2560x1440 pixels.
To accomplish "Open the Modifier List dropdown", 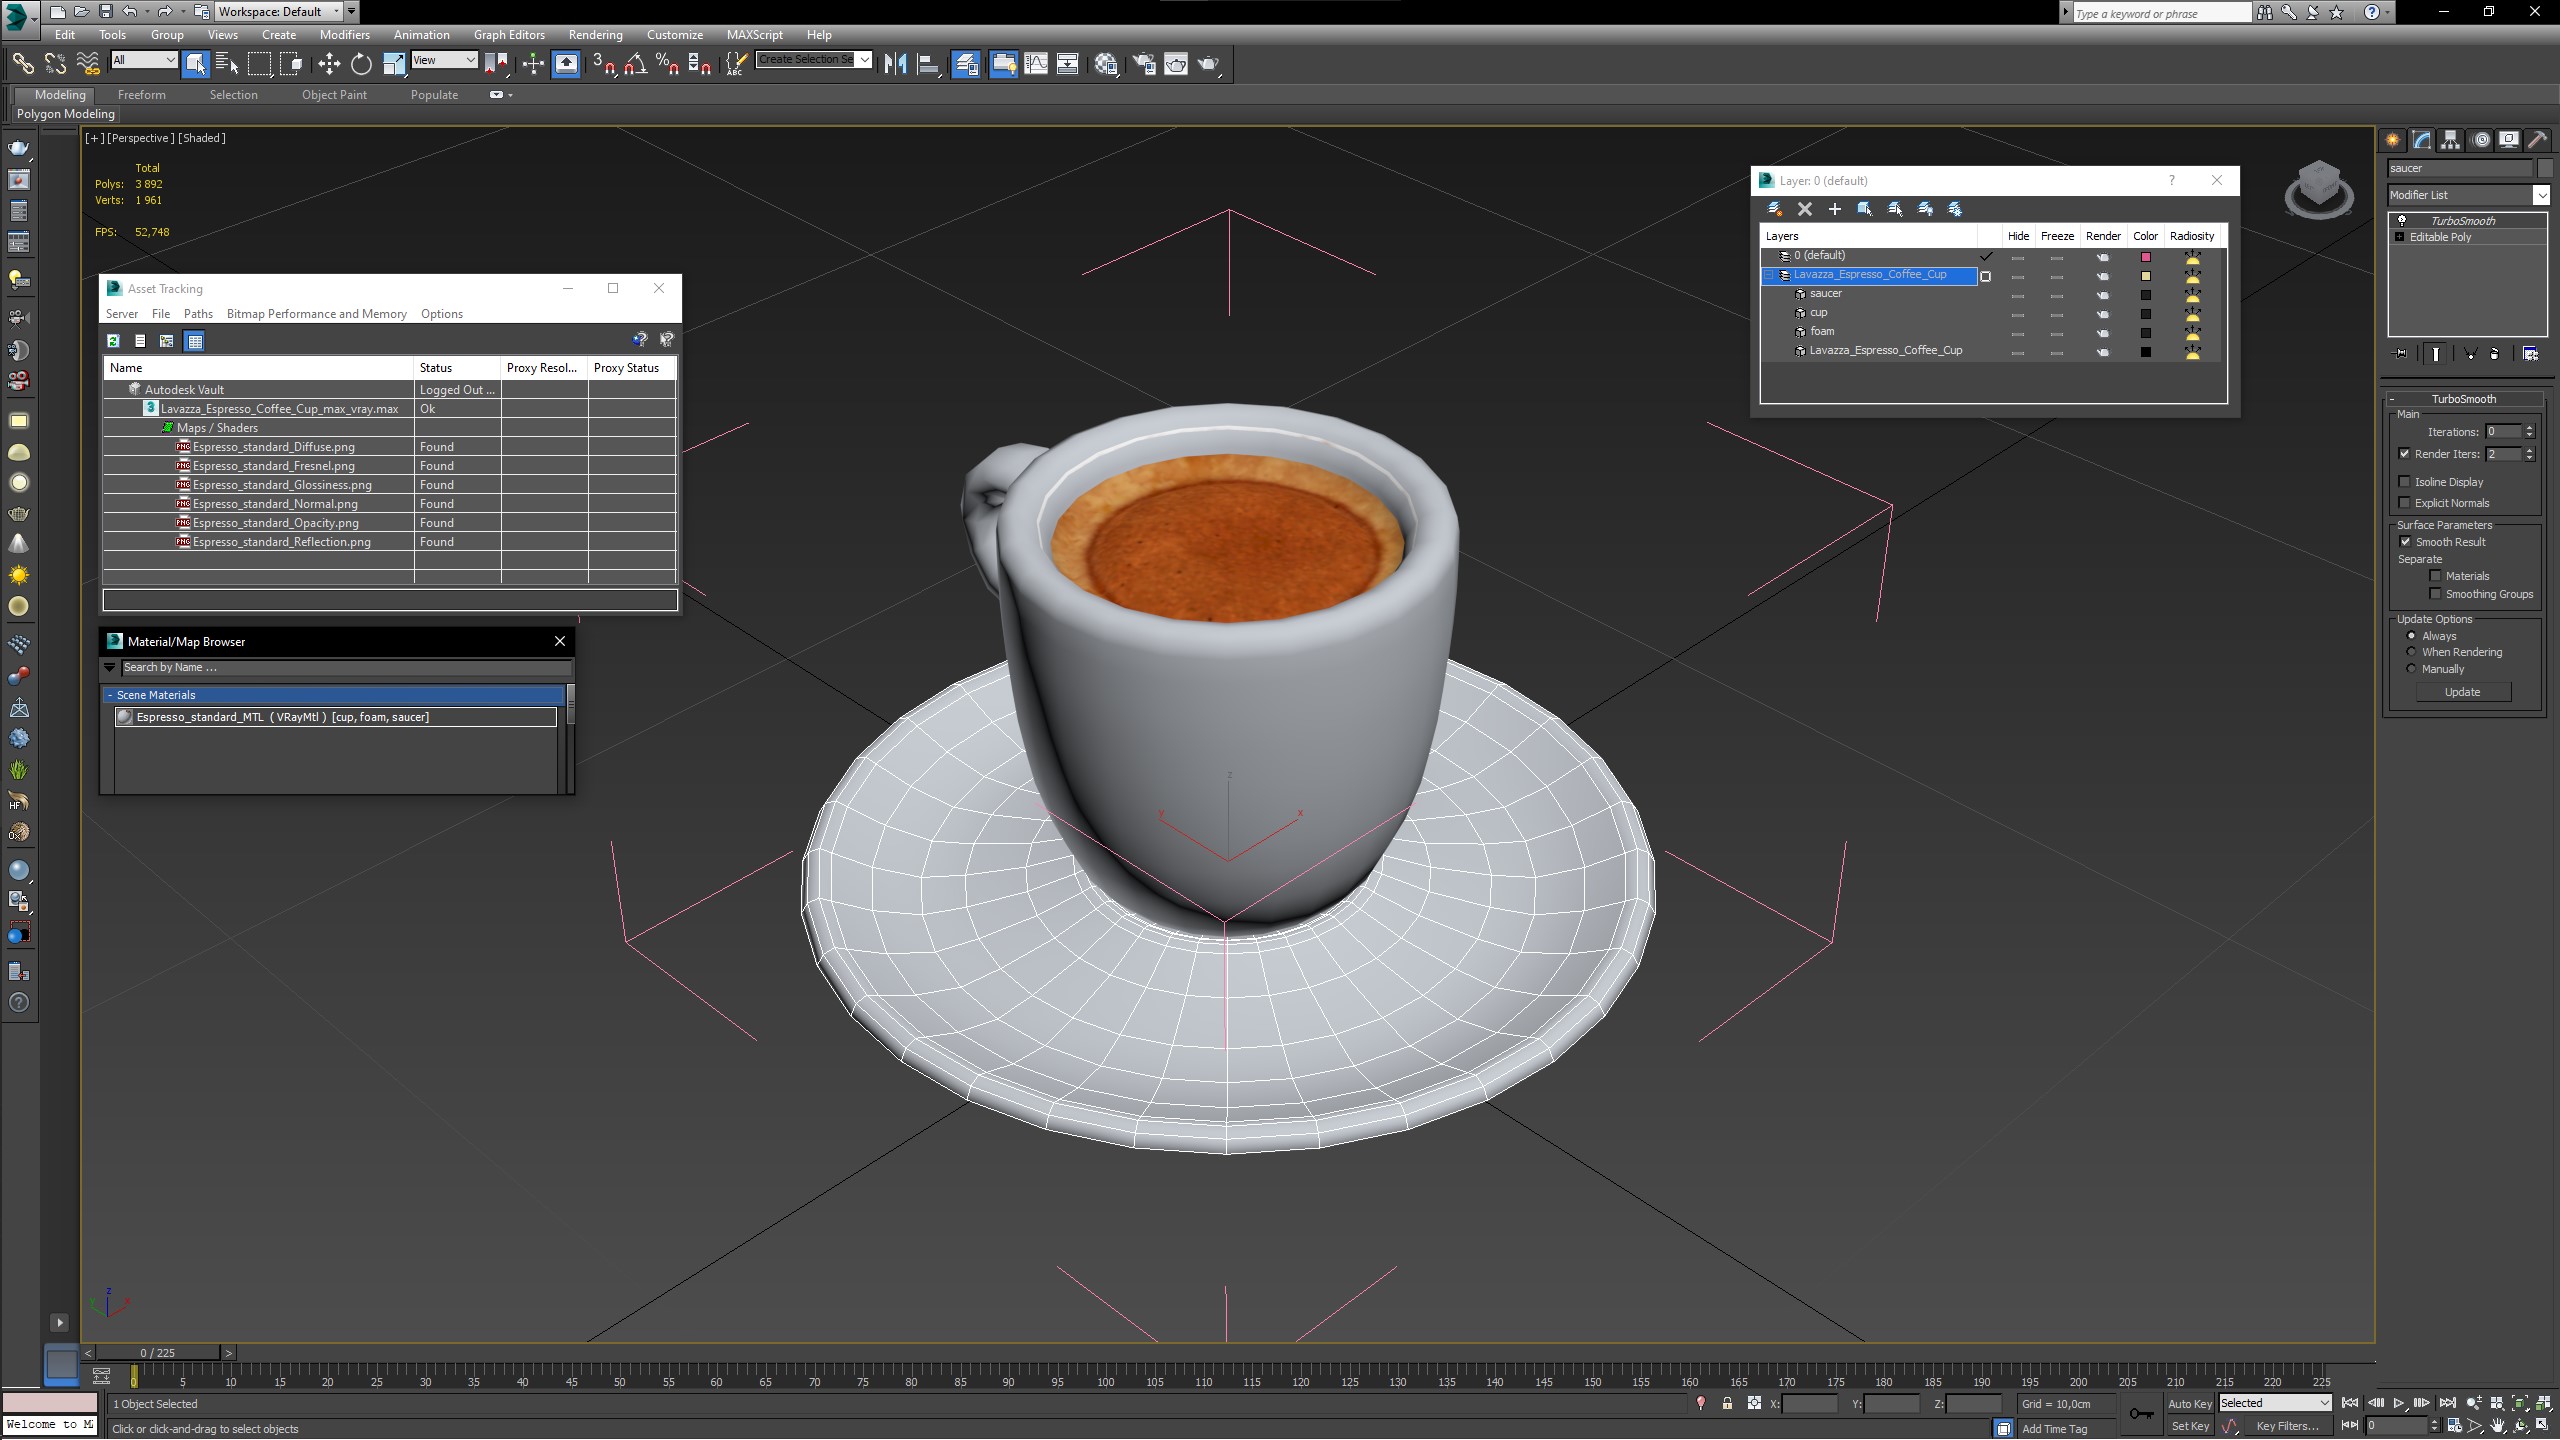I will (2468, 195).
